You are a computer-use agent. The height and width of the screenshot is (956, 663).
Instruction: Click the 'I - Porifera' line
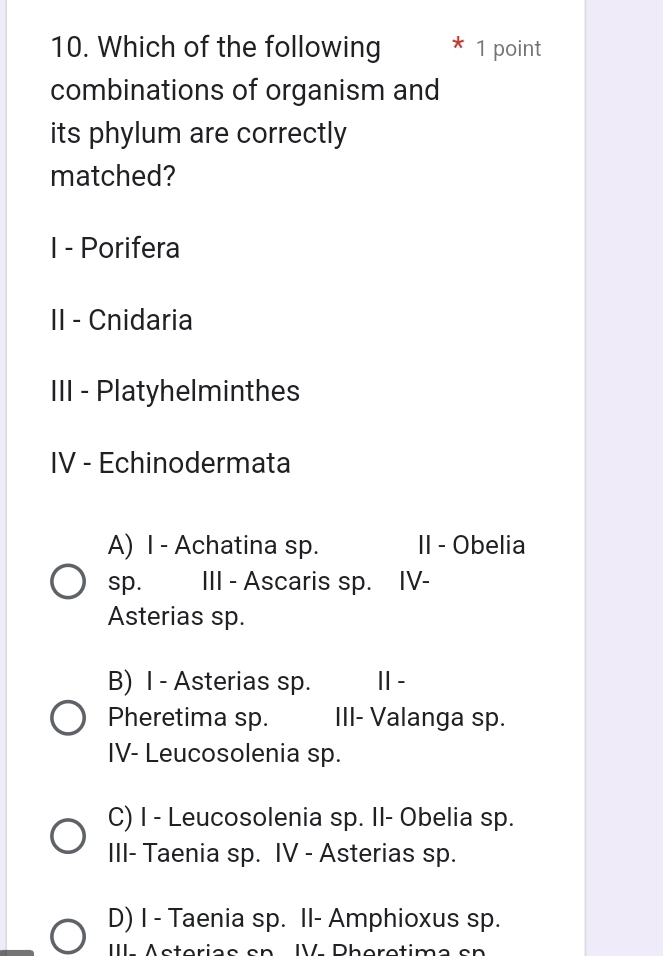(x=115, y=248)
